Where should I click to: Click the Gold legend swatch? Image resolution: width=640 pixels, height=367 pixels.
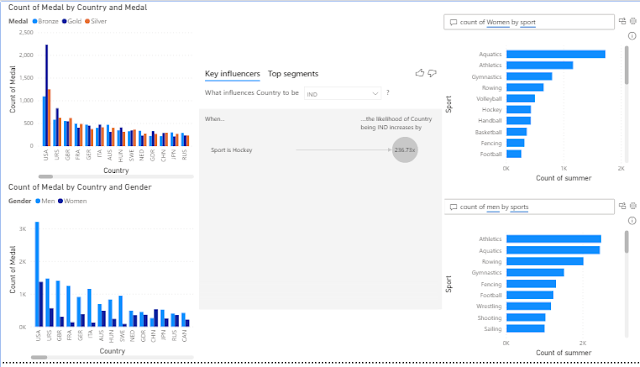click(x=64, y=21)
